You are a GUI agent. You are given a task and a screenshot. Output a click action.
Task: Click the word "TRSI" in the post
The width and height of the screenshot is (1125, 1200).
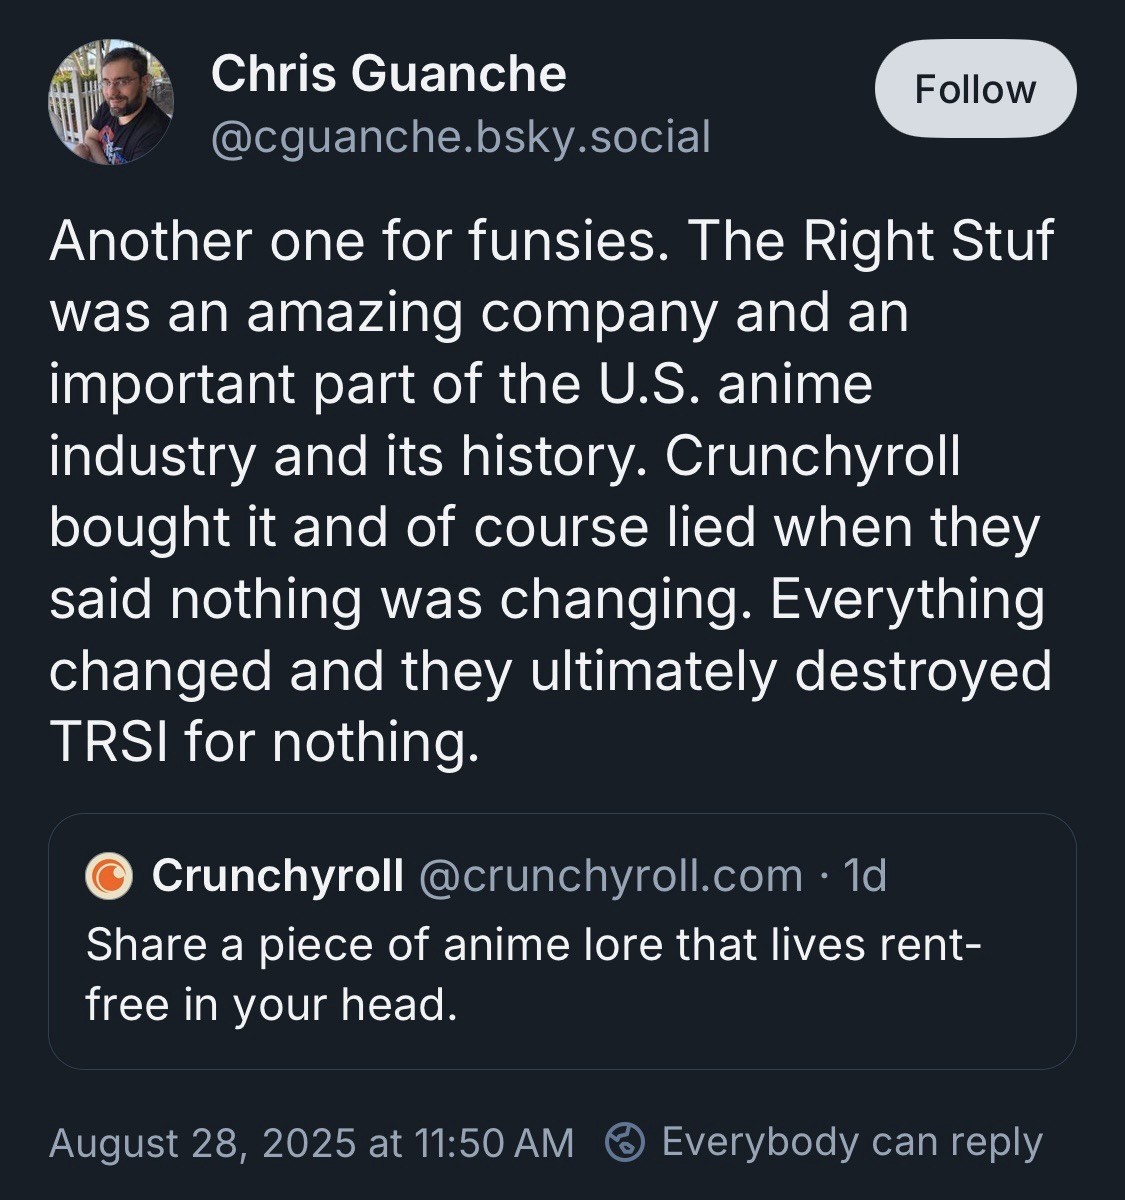tap(108, 742)
